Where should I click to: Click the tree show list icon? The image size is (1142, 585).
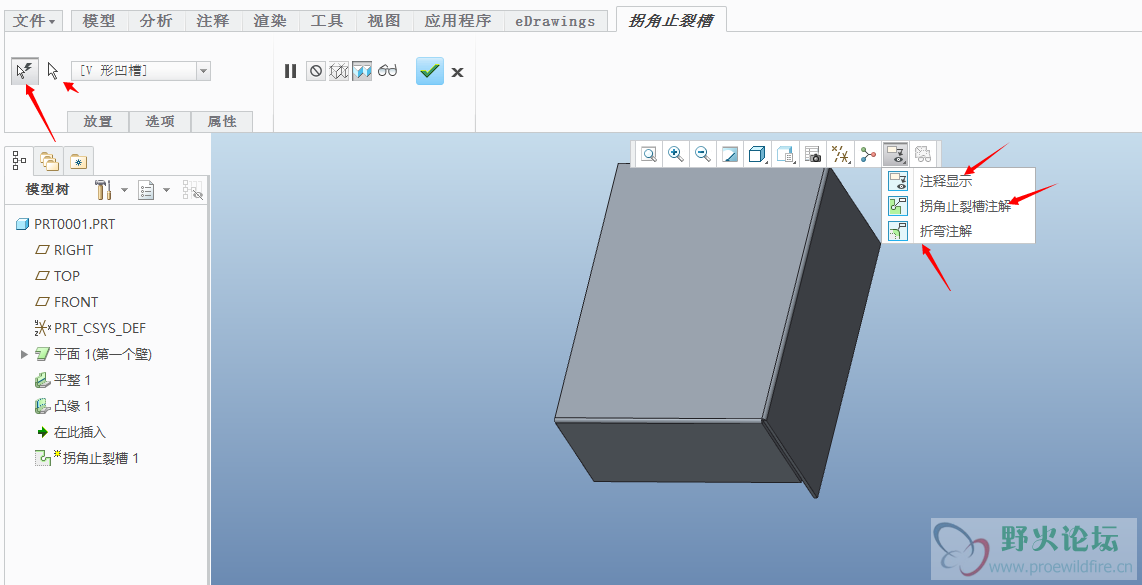click(147, 191)
